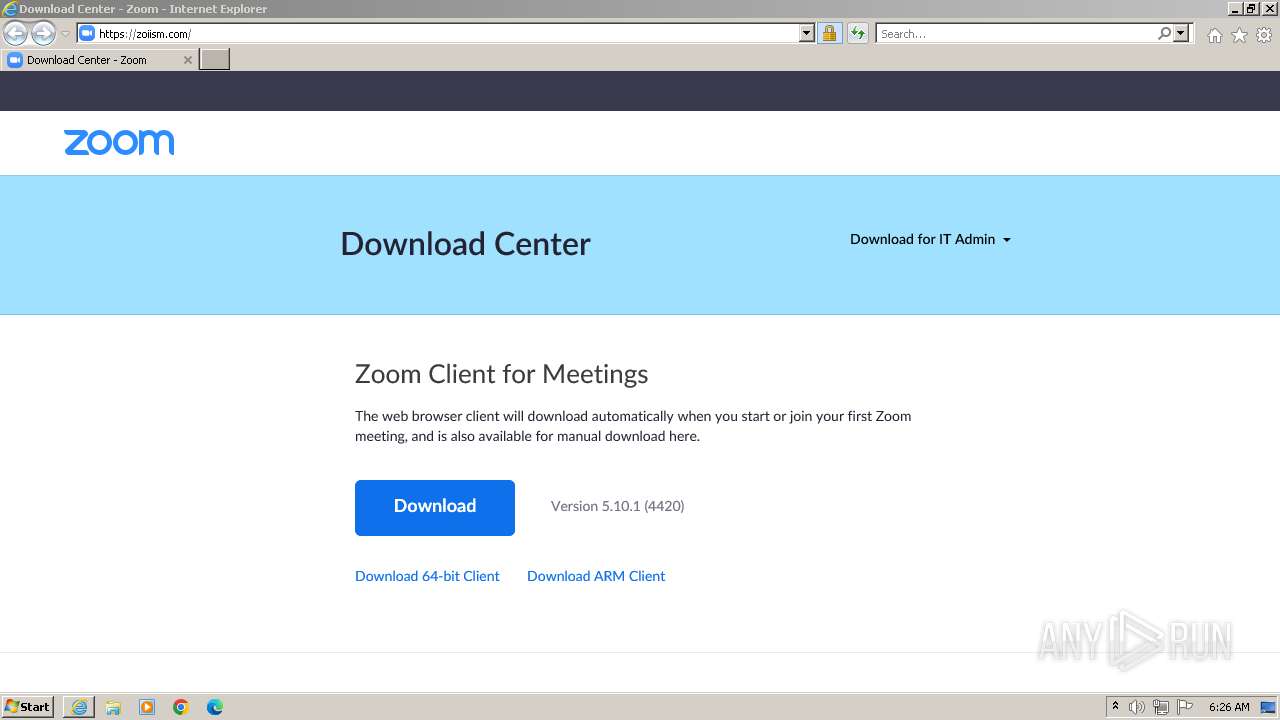Minimize the Internet Explorer window

1236,8
